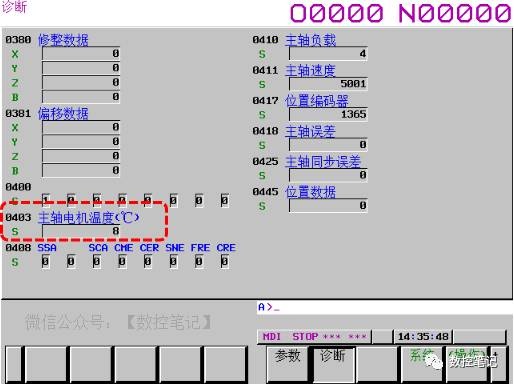Select the 主轴速度 field showing 5001
The width and height of the screenshot is (514, 385).
pyautogui.click(x=328, y=84)
